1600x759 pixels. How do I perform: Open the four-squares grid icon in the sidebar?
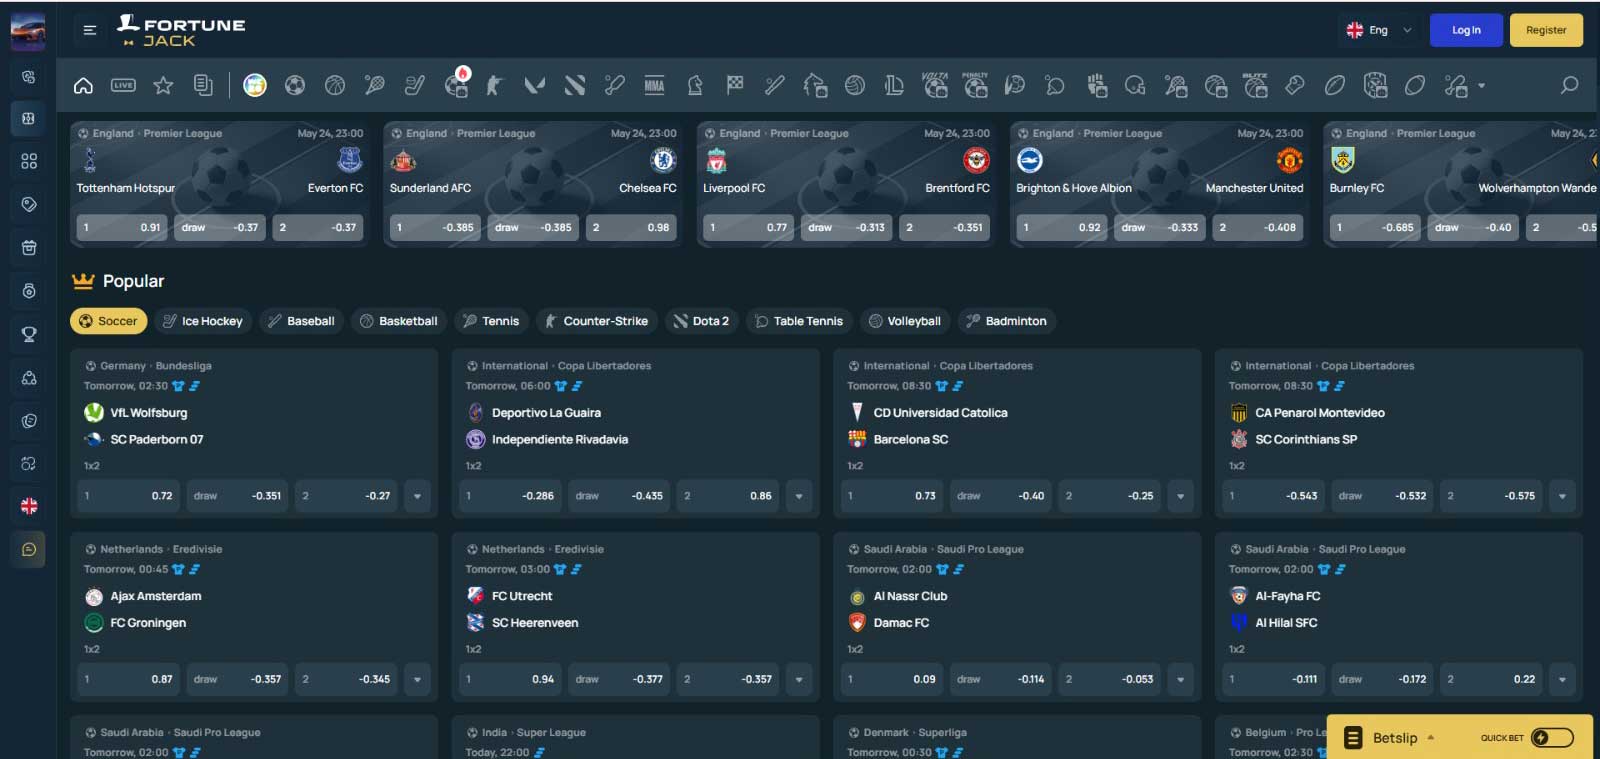[29, 161]
